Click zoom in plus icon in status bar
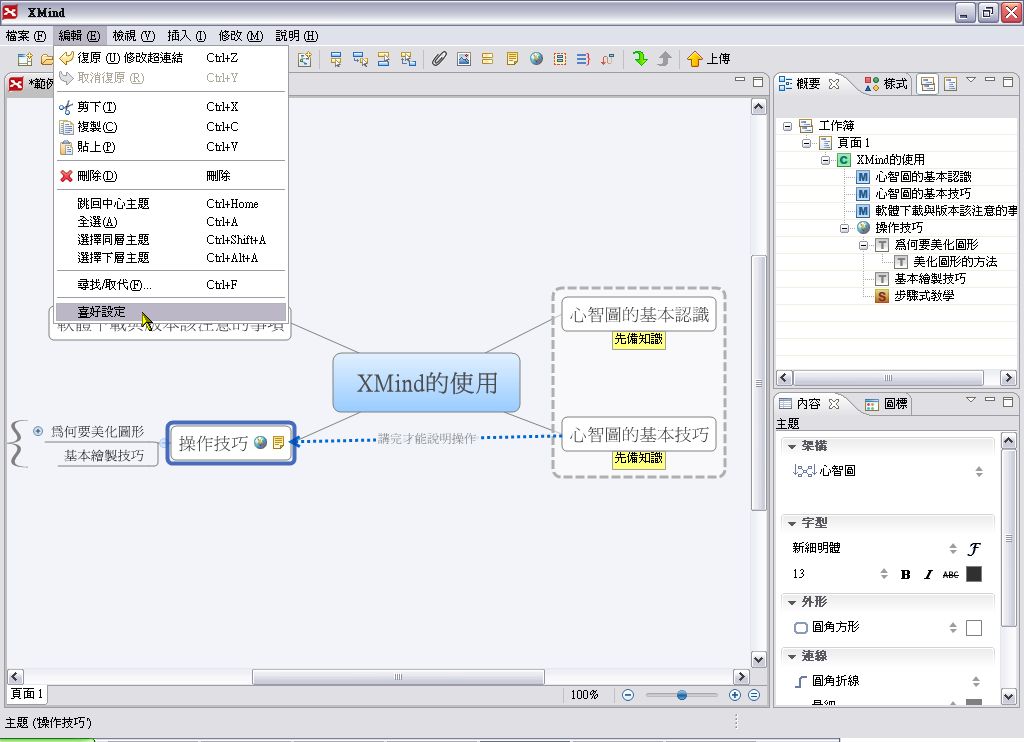The width and height of the screenshot is (1024, 742). [735, 695]
